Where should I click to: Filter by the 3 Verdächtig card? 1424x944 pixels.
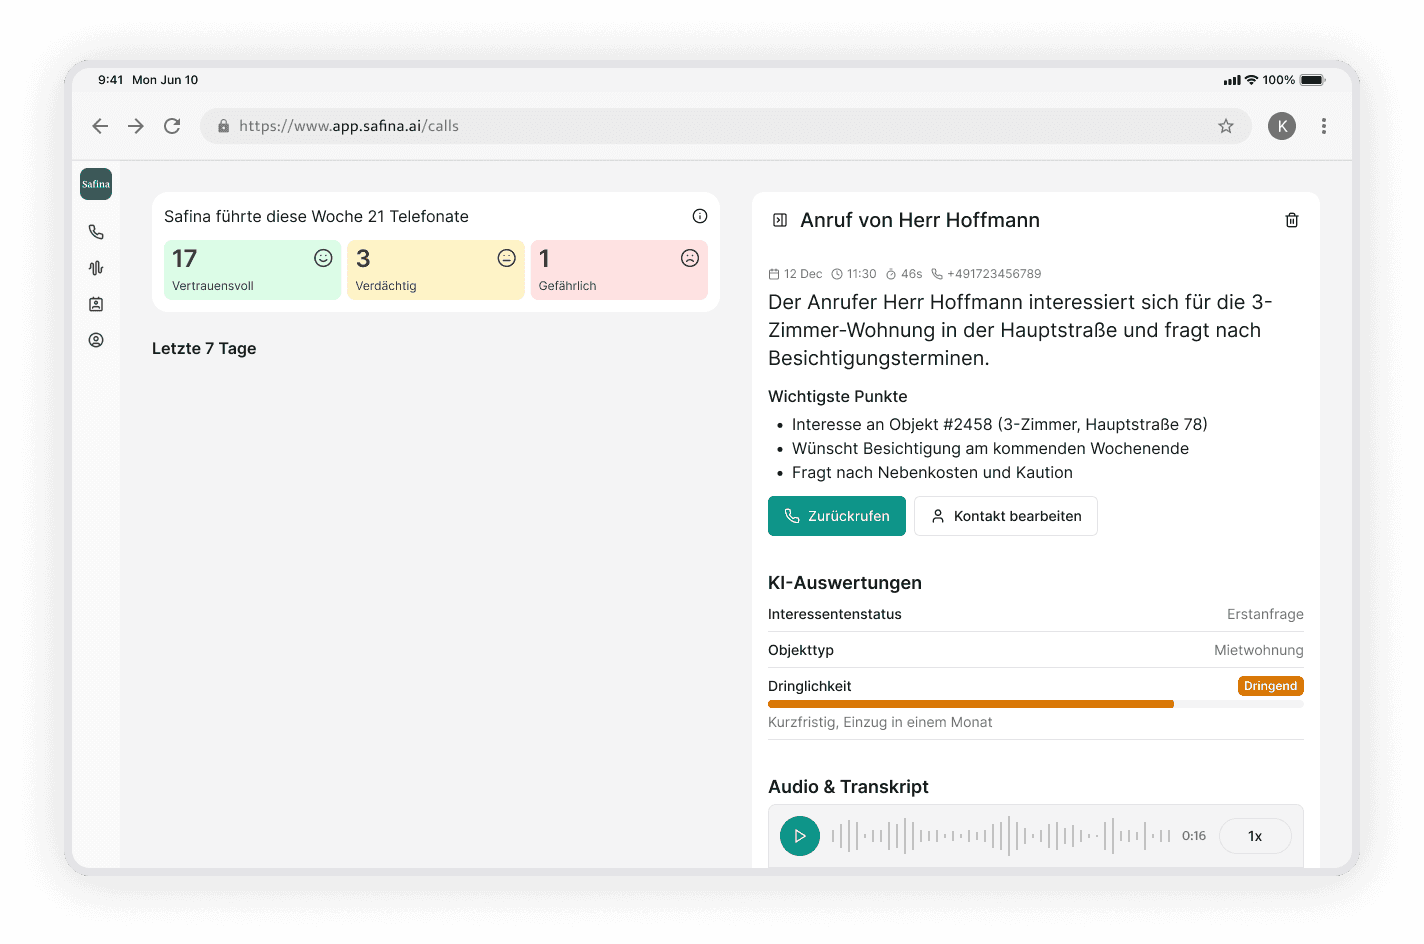tap(436, 270)
